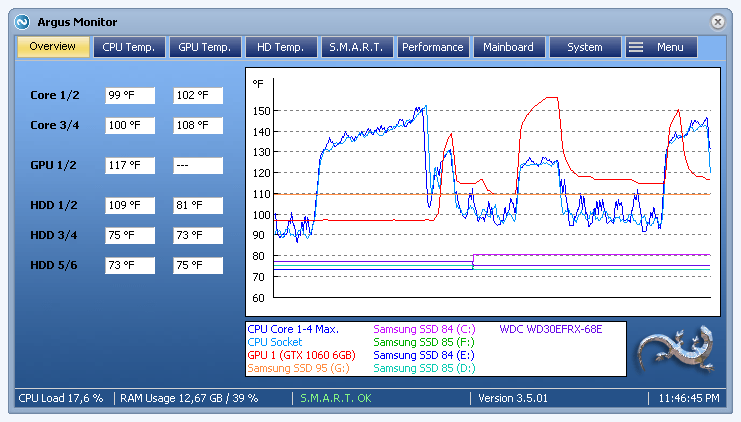Open the GPU Temp. tab
Viewport: 741px width, 422px height.
pos(205,47)
